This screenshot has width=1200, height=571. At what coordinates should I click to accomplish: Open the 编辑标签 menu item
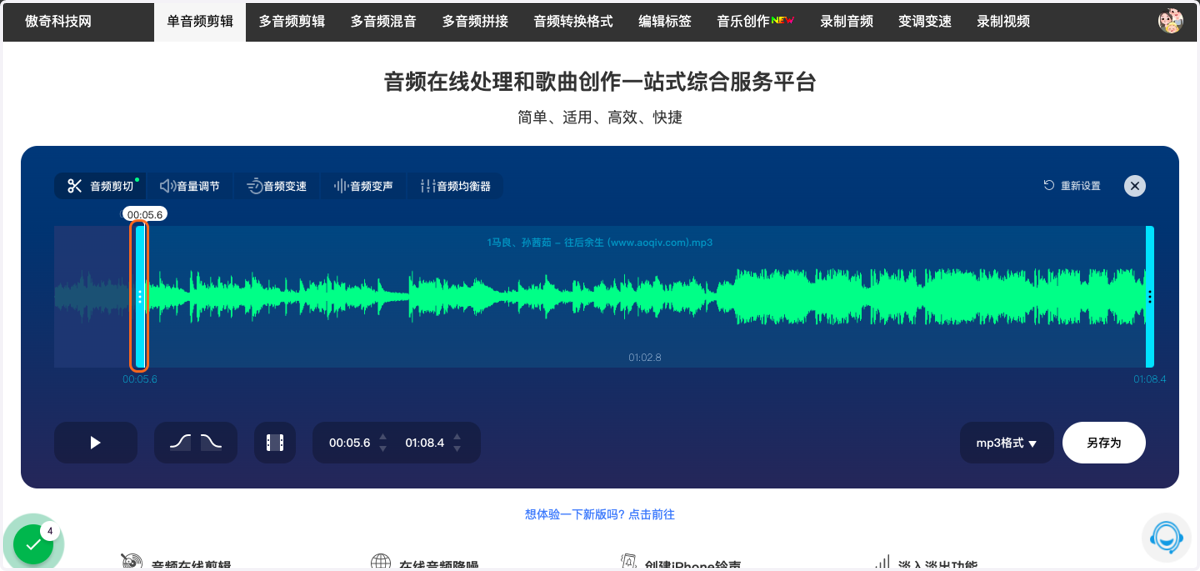pos(665,21)
